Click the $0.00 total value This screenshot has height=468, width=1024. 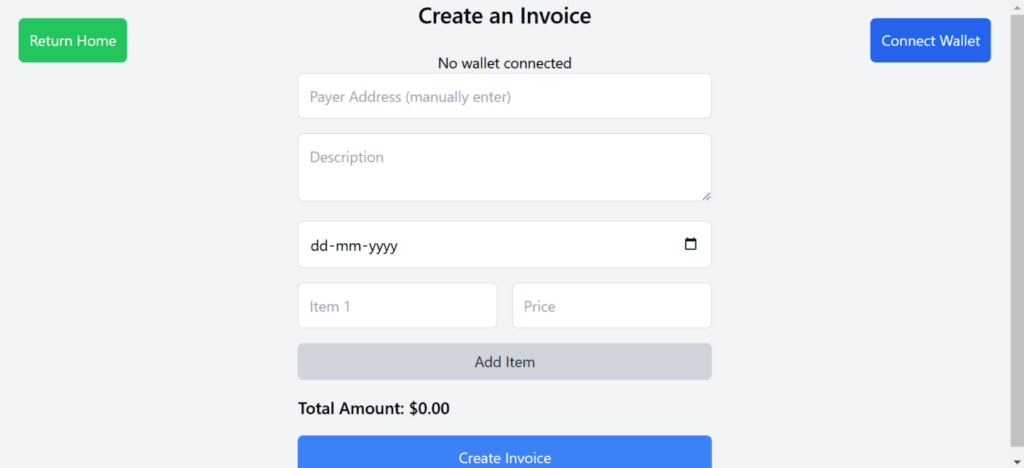[x=429, y=408]
